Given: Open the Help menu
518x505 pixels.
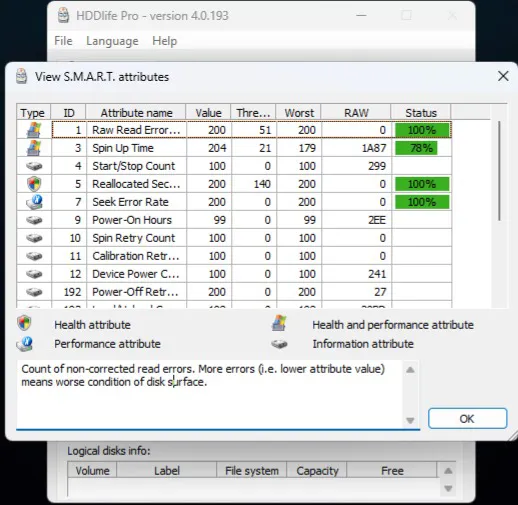Looking at the screenshot, I should tap(164, 41).
